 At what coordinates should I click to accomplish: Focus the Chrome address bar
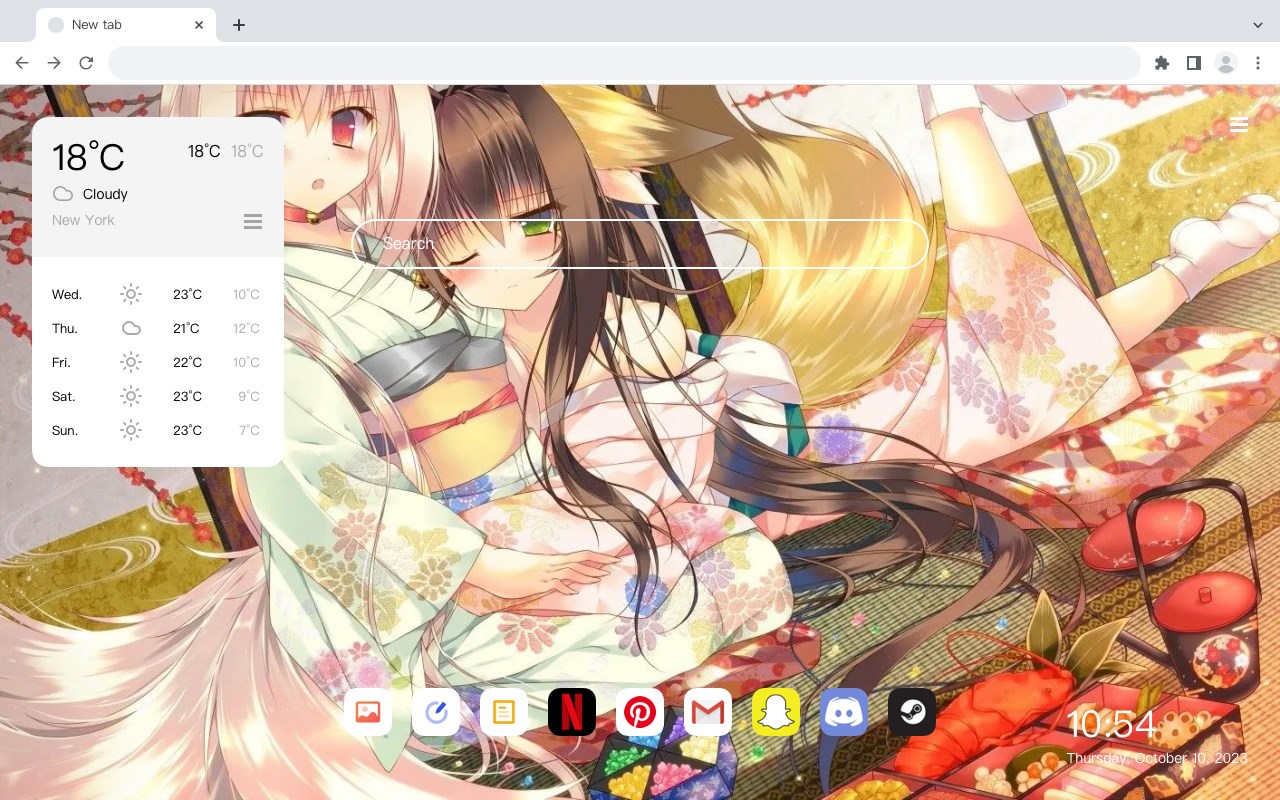point(624,63)
